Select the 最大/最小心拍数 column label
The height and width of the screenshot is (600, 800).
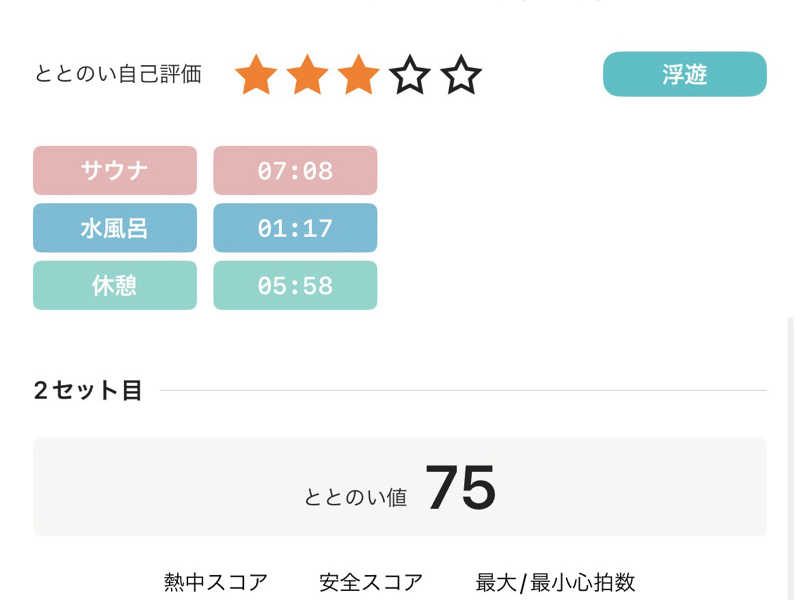(x=555, y=582)
